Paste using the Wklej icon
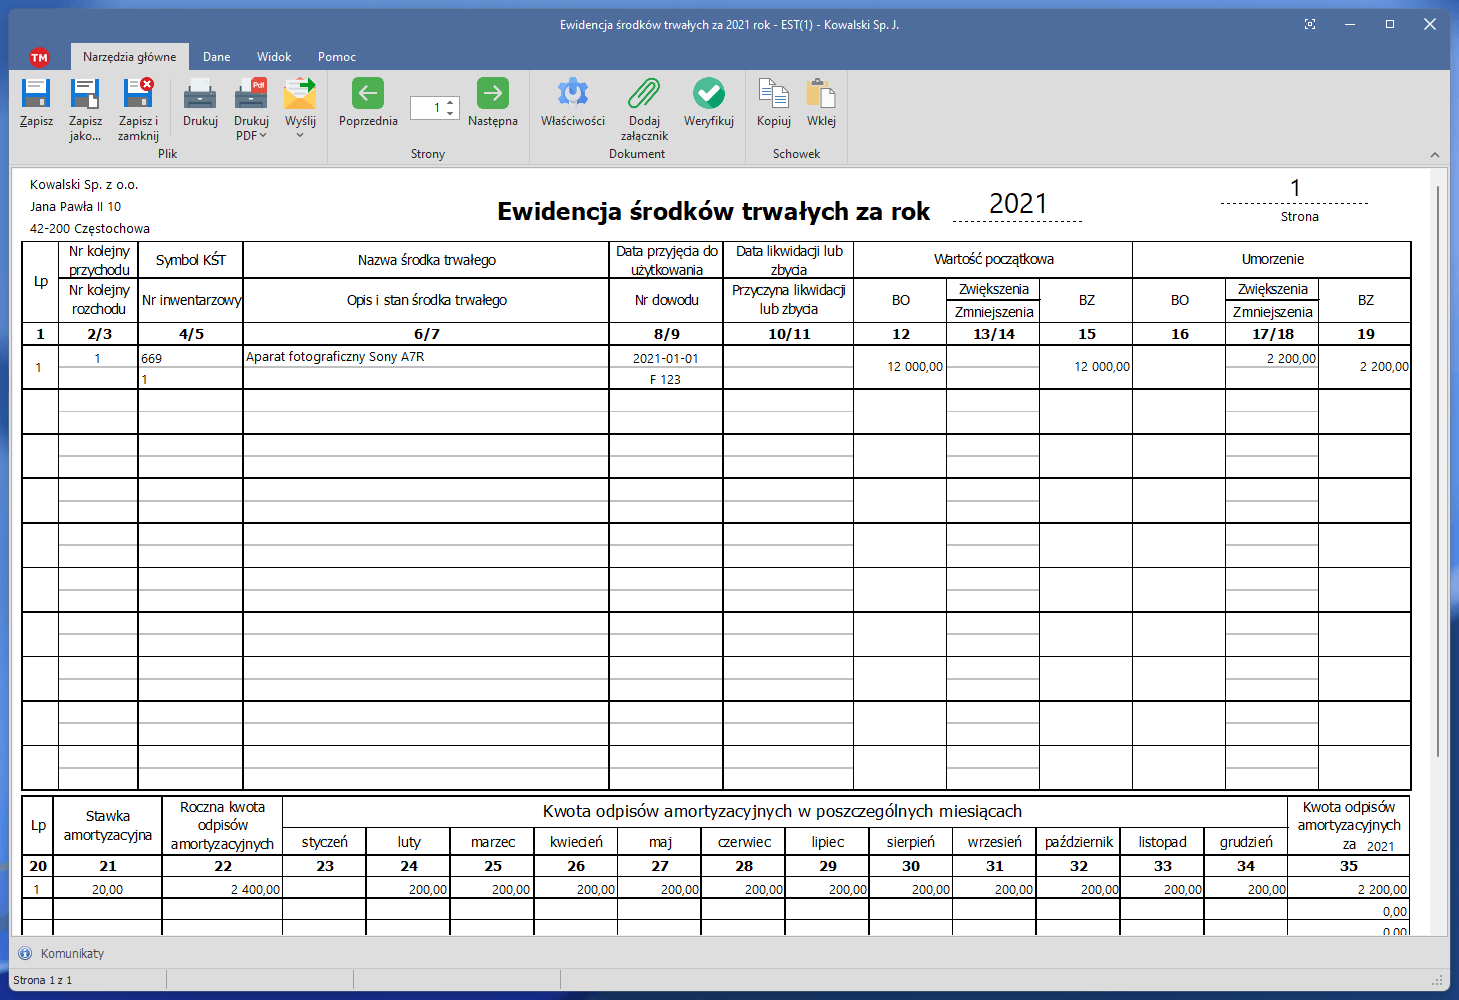This screenshot has height=1000, width=1459. click(x=821, y=95)
